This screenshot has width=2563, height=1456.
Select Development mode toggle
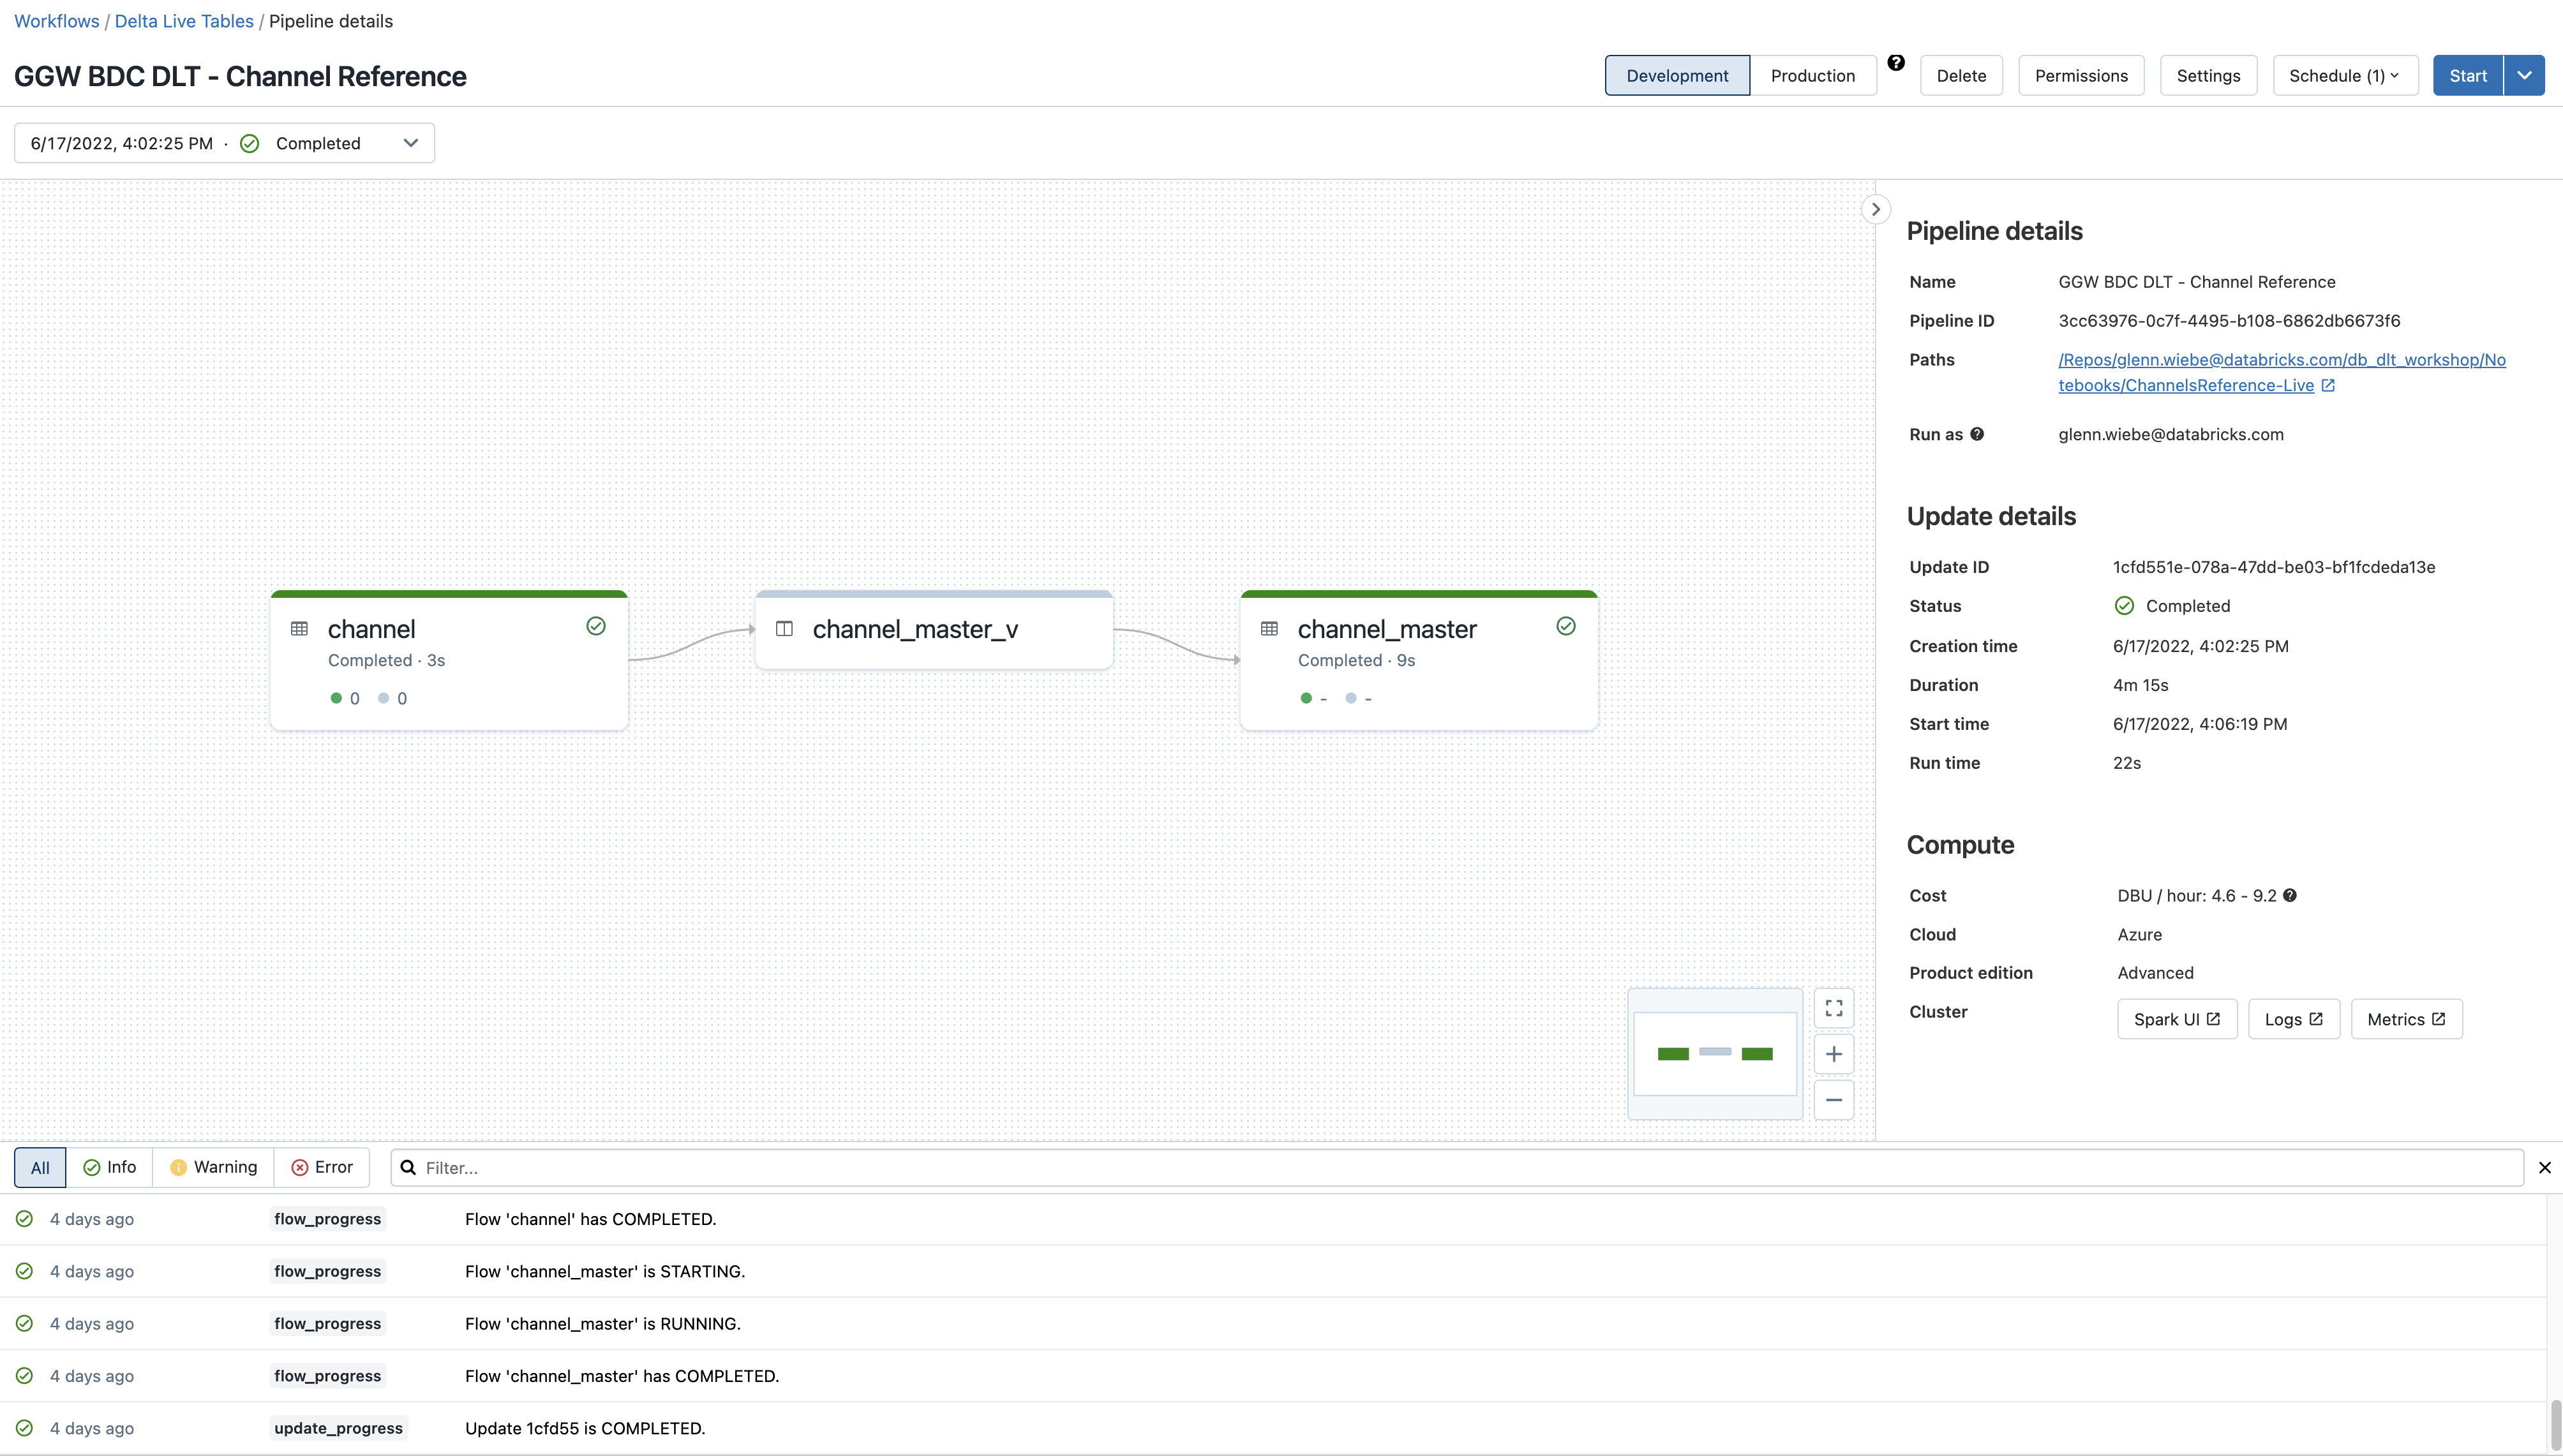point(1677,76)
